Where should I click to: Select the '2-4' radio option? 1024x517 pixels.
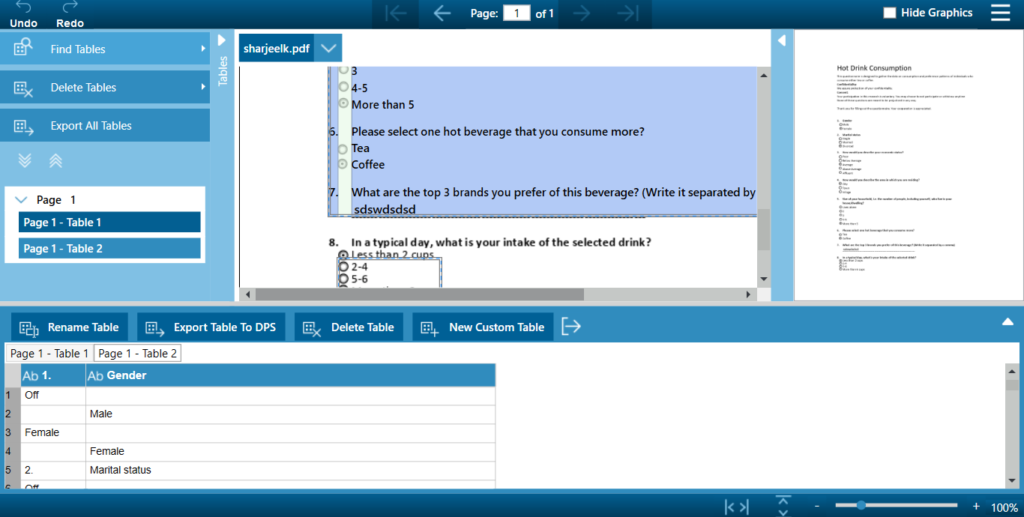click(x=344, y=268)
